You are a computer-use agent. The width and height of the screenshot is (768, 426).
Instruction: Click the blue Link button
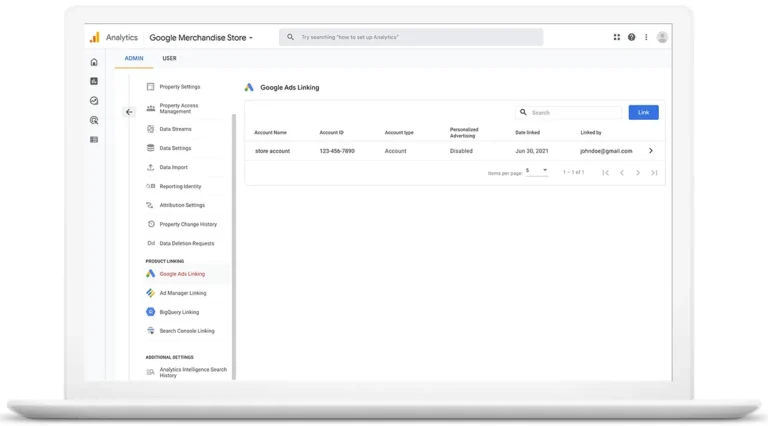coord(644,112)
